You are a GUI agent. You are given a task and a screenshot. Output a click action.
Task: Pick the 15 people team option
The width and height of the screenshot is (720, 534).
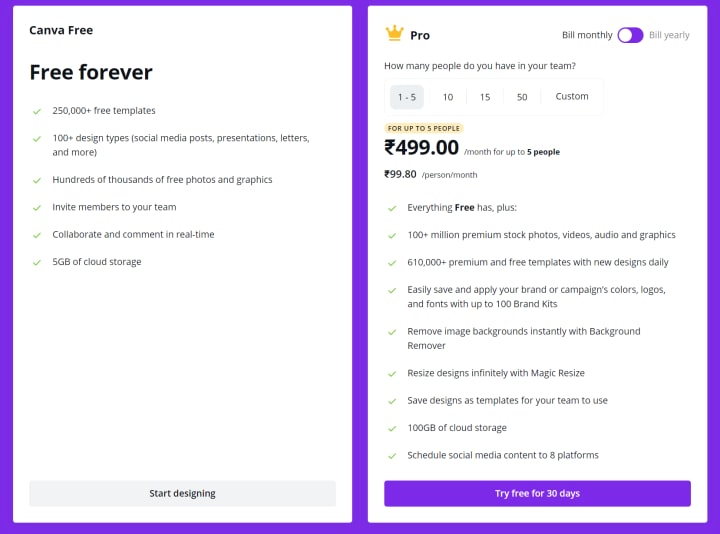485,97
